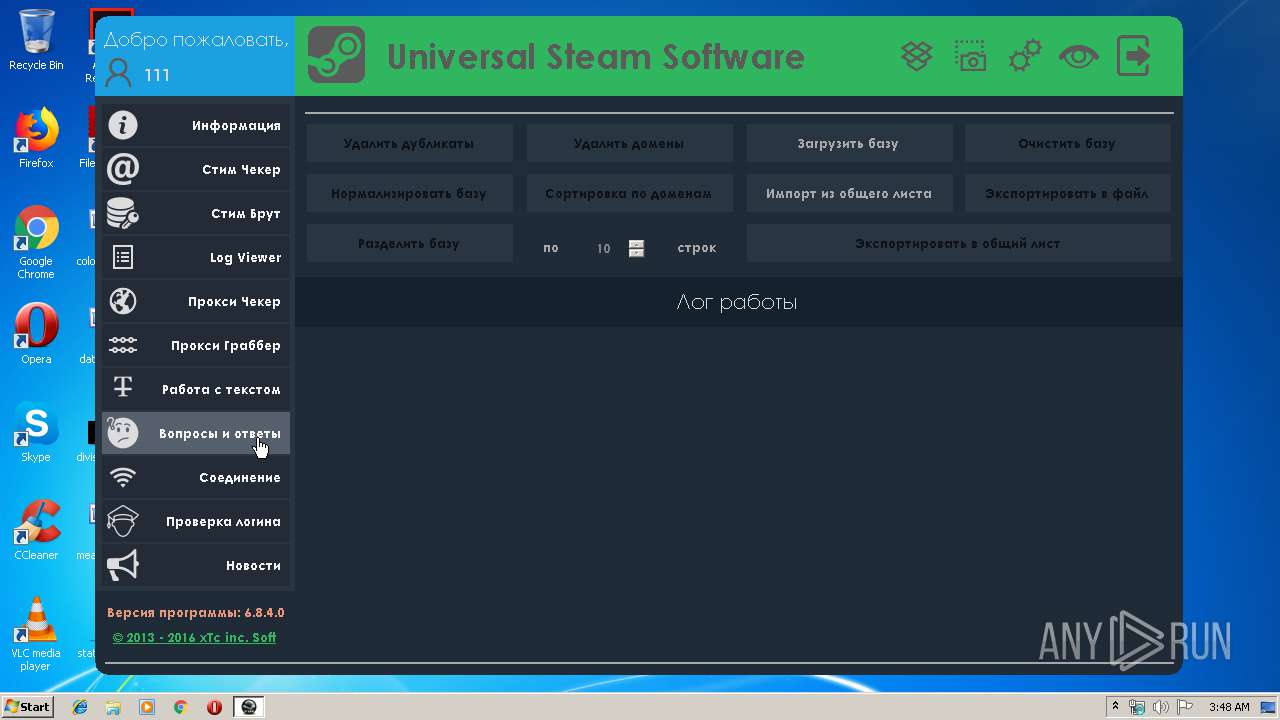Screen dimensions: 1280x720
Task: Click the screenshot camera icon in the header
Action: tap(970, 56)
